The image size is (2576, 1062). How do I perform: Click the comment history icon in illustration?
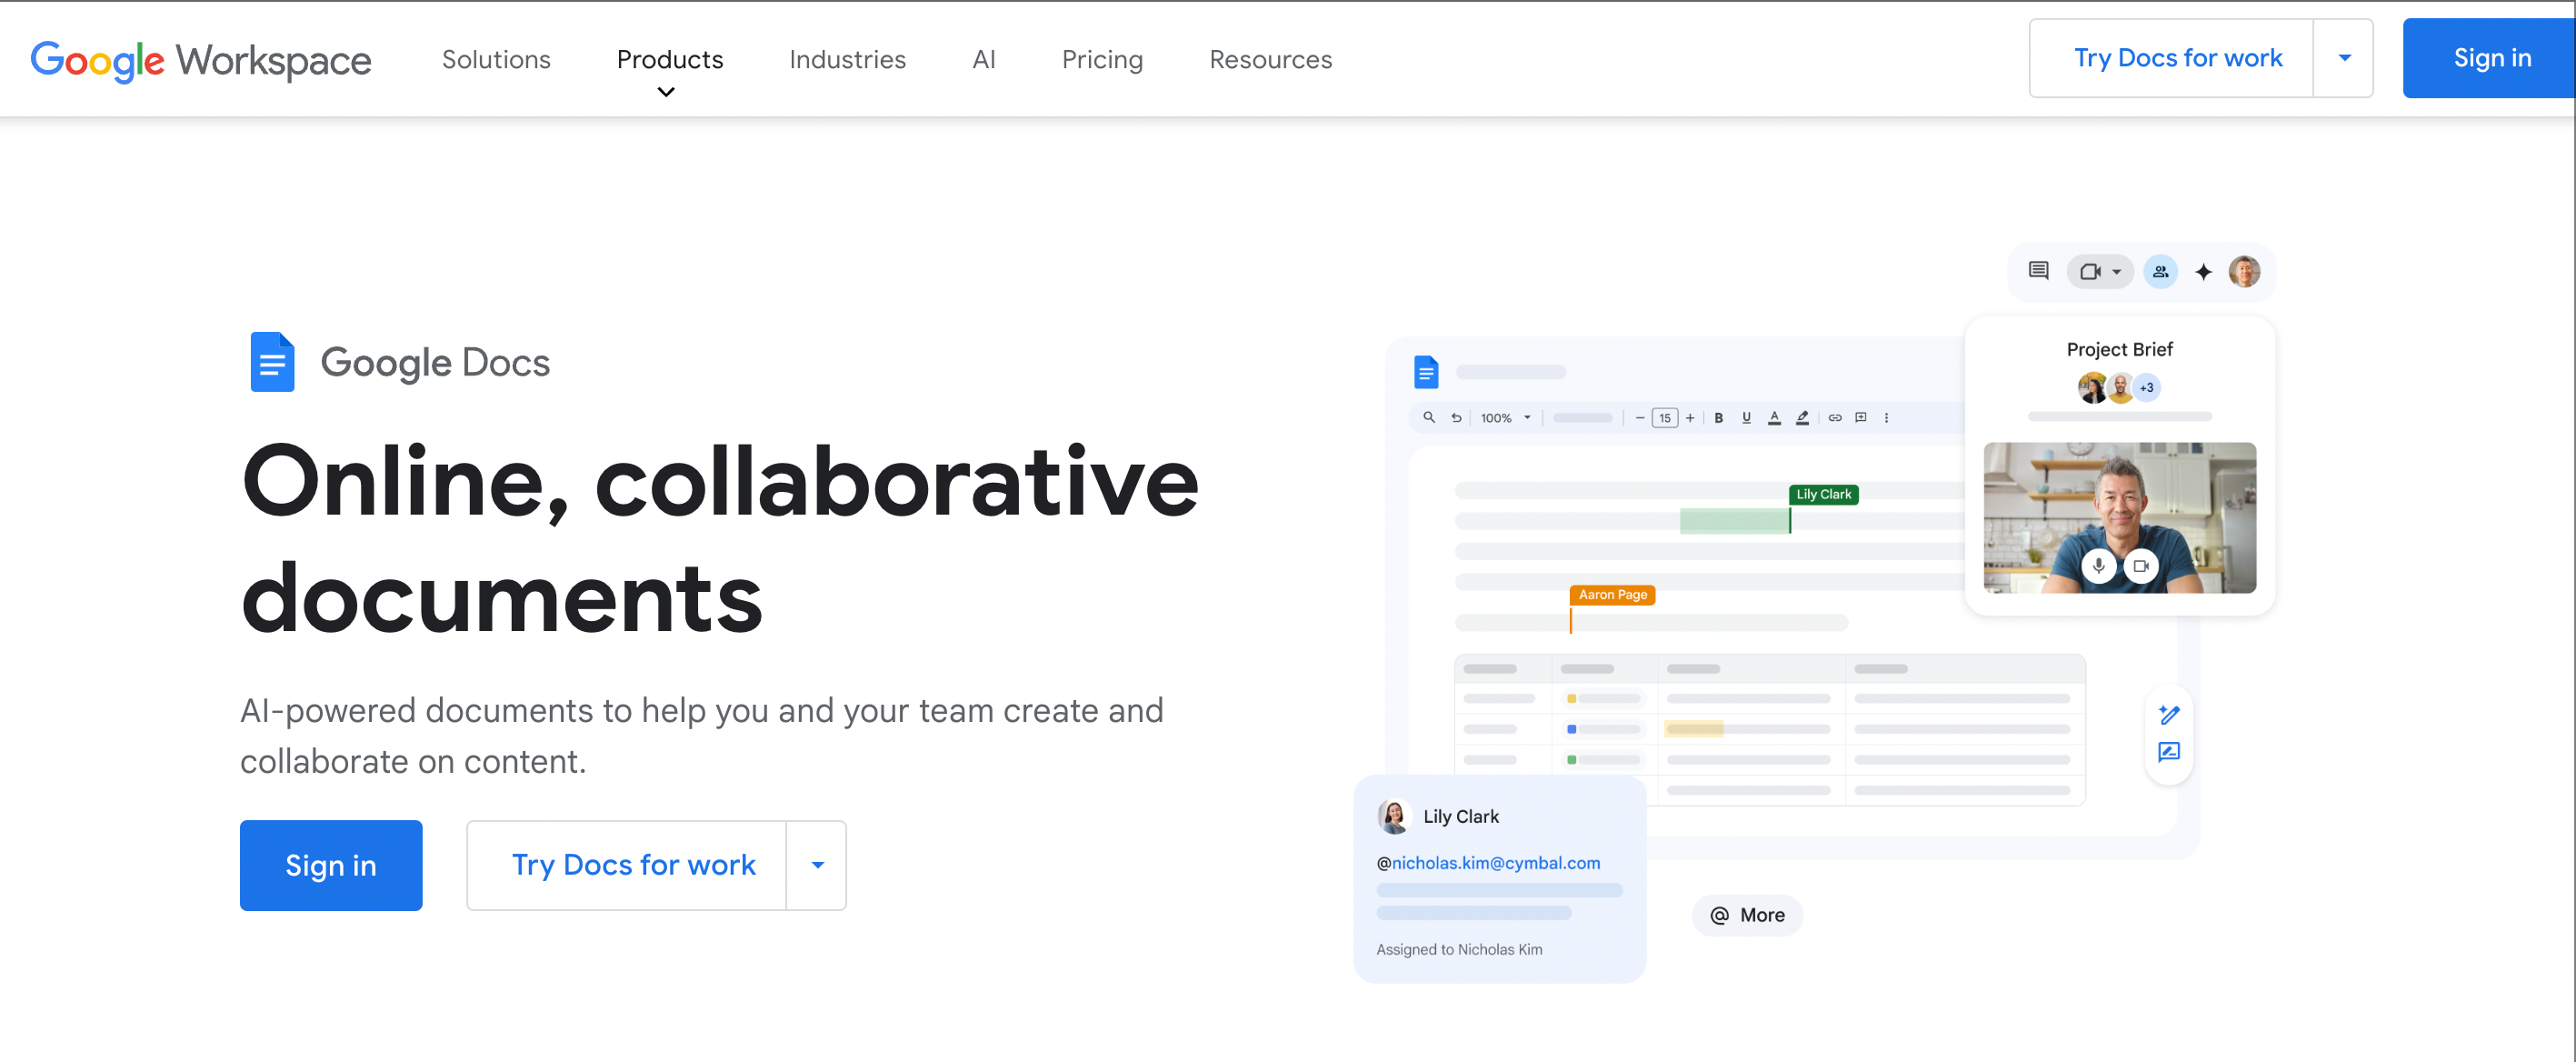(x=2038, y=271)
